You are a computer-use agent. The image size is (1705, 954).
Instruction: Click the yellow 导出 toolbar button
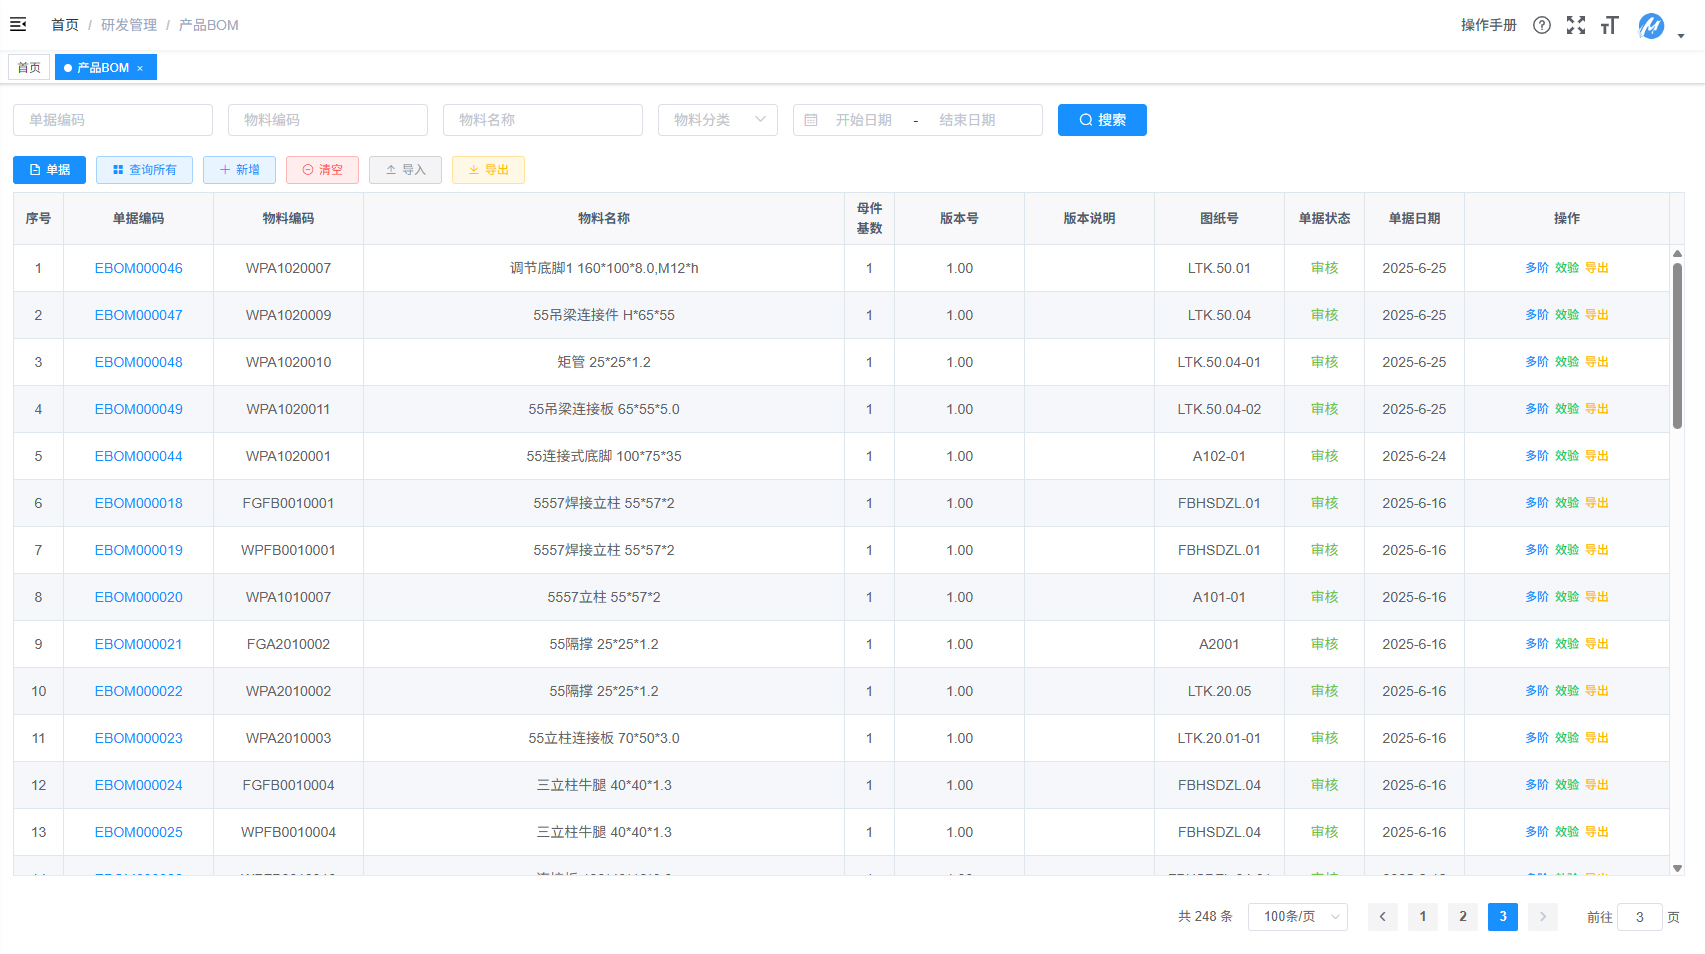click(489, 170)
